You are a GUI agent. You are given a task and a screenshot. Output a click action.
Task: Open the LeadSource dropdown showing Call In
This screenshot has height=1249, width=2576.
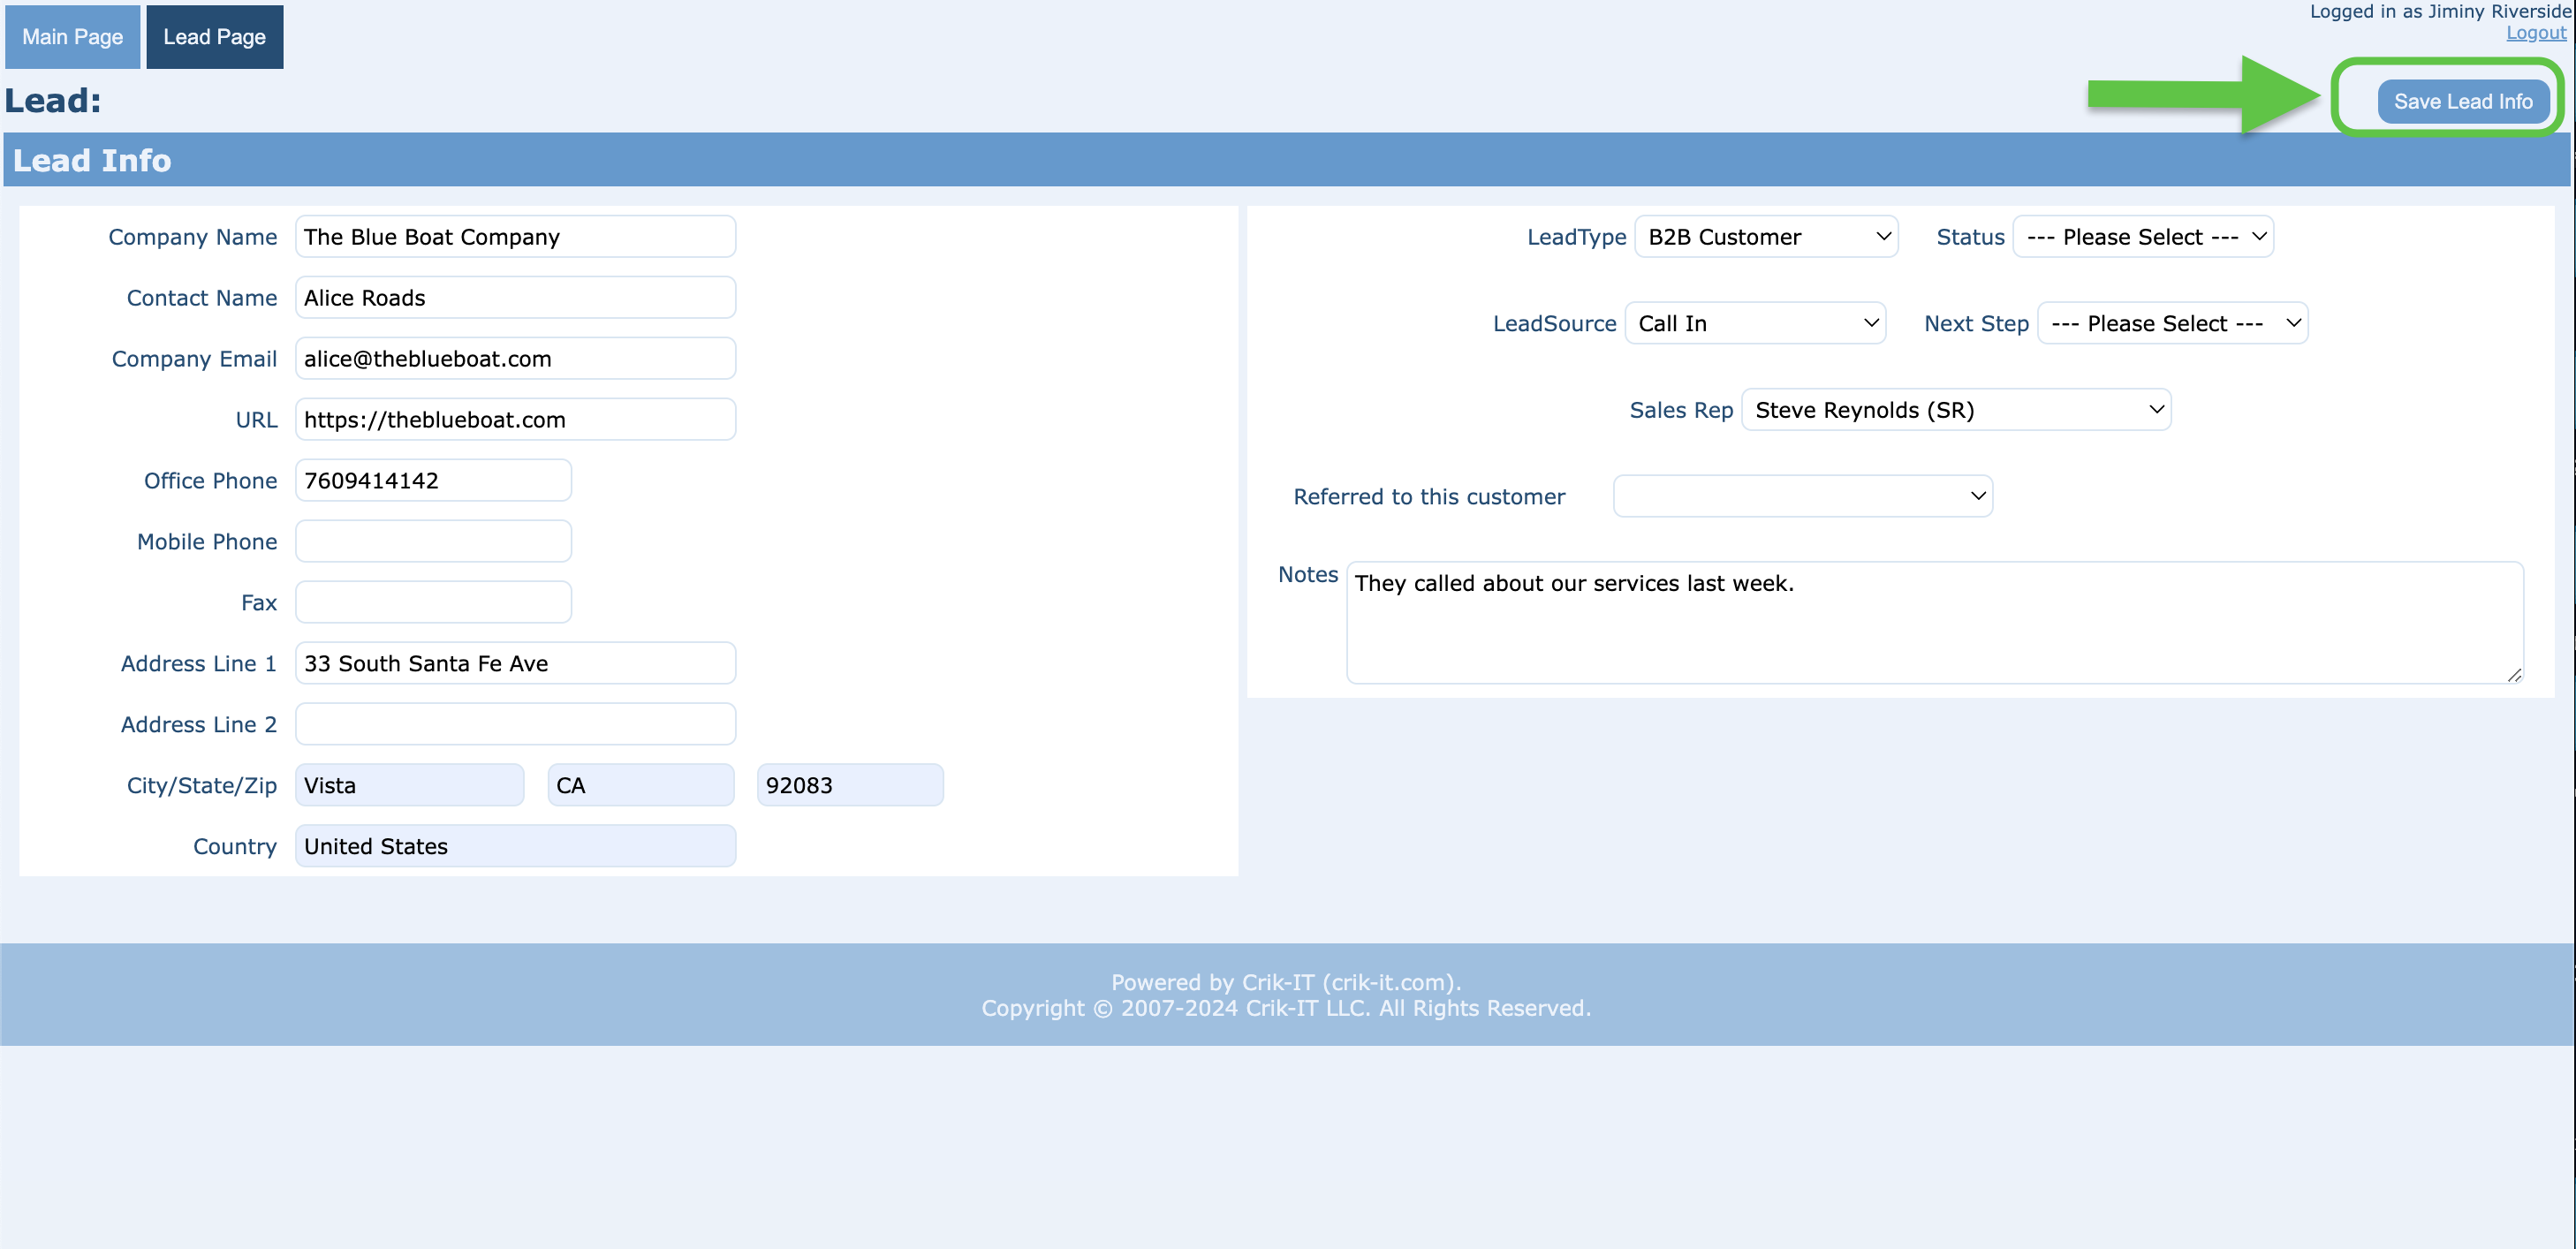[x=1755, y=322]
